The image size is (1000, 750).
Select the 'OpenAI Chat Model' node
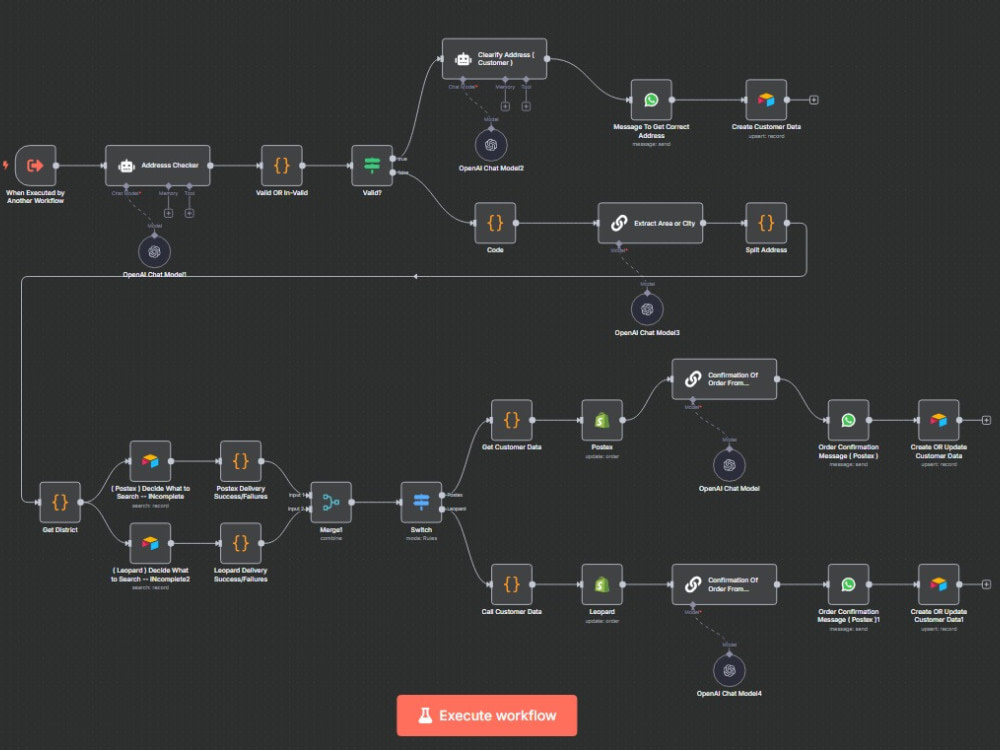click(730, 466)
